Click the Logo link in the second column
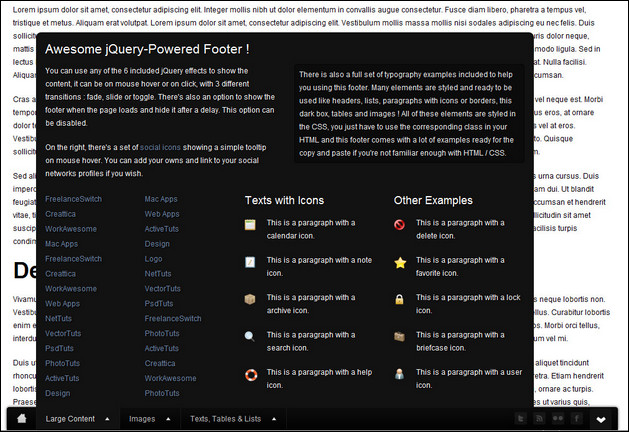This screenshot has width=629, height=432. point(157,258)
